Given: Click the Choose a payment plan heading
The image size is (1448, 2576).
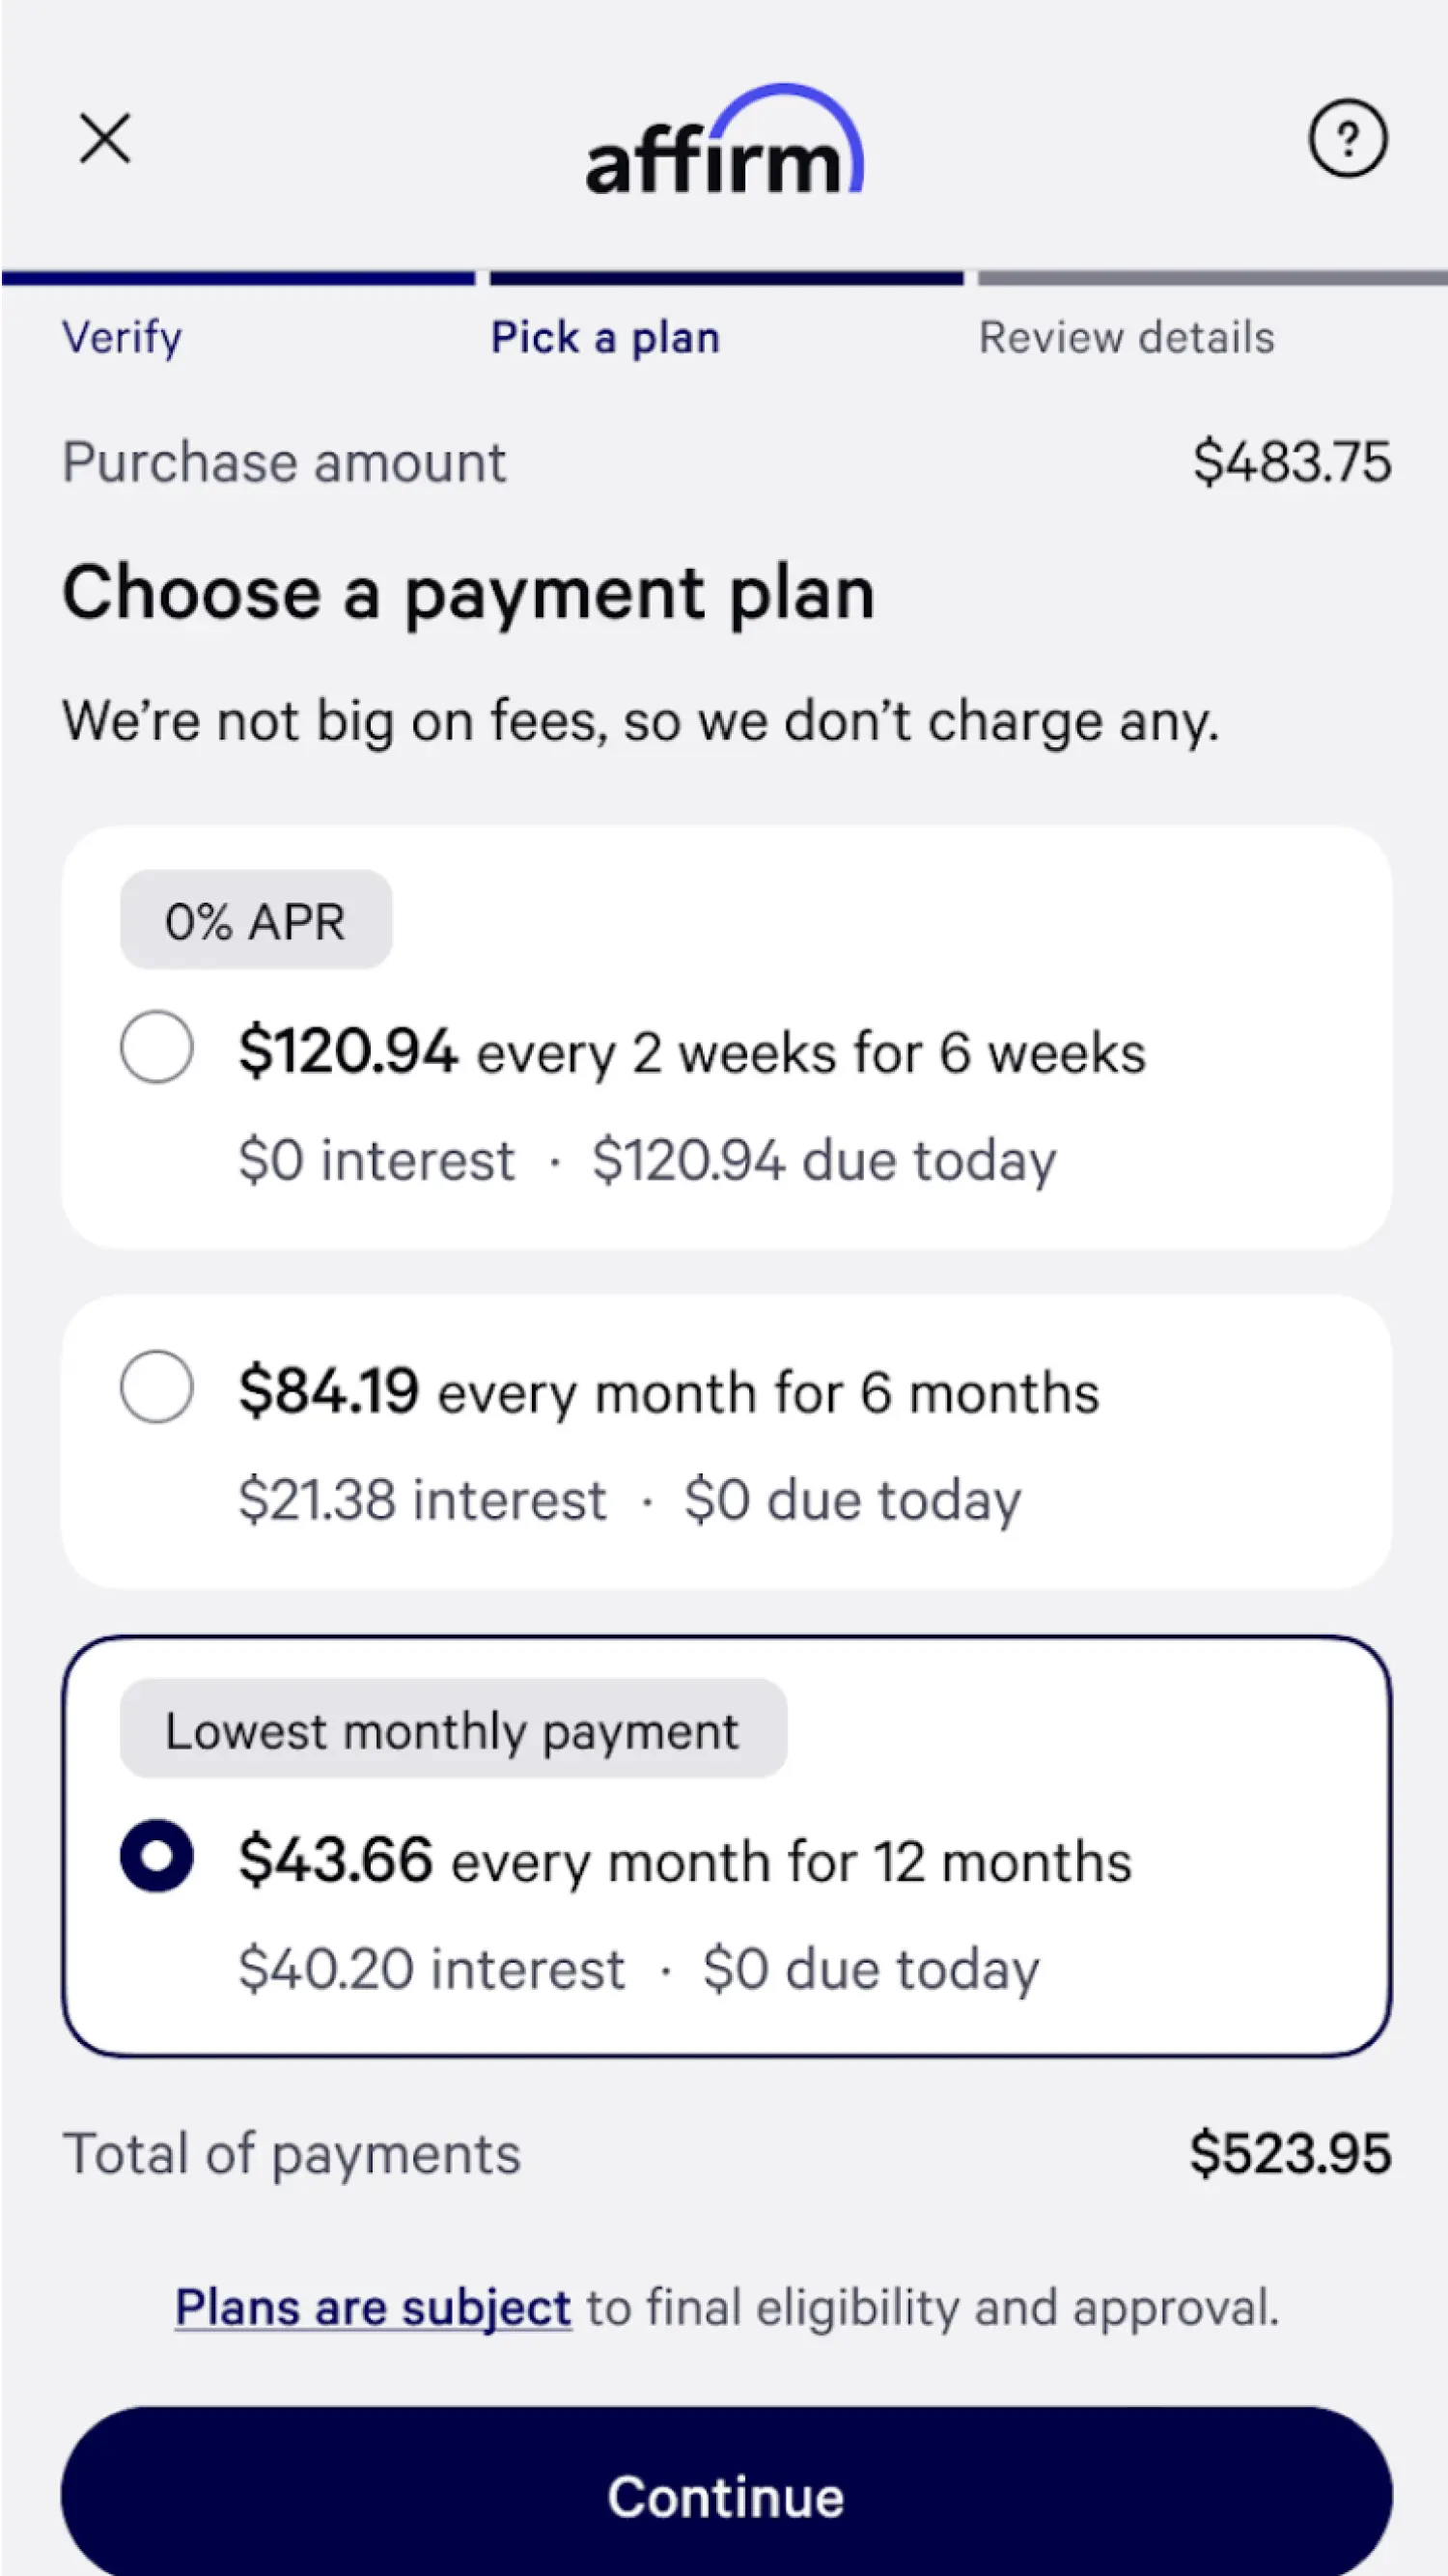Looking at the screenshot, I should (x=469, y=593).
